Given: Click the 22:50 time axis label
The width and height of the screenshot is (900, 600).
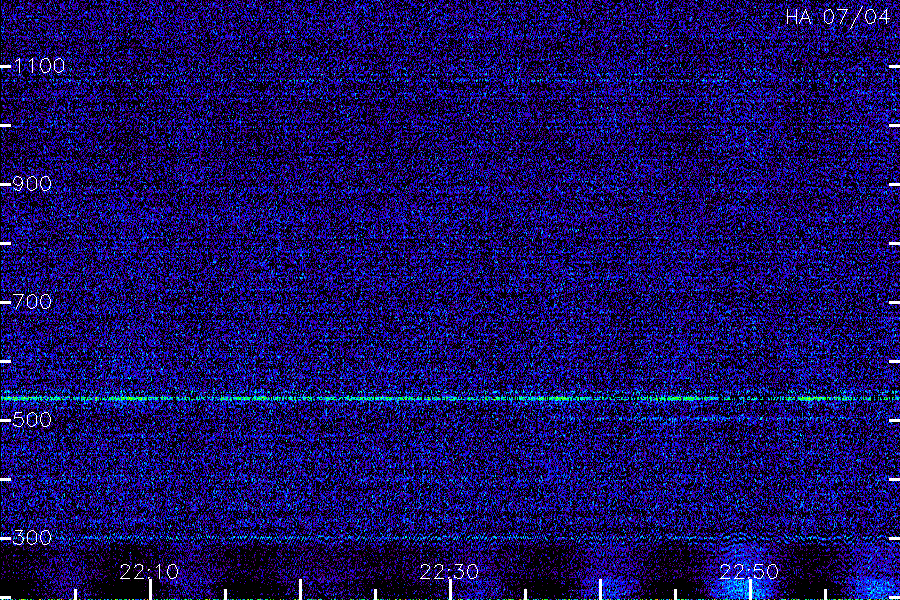Looking at the screenshot, I should click(x=749, y=572).
